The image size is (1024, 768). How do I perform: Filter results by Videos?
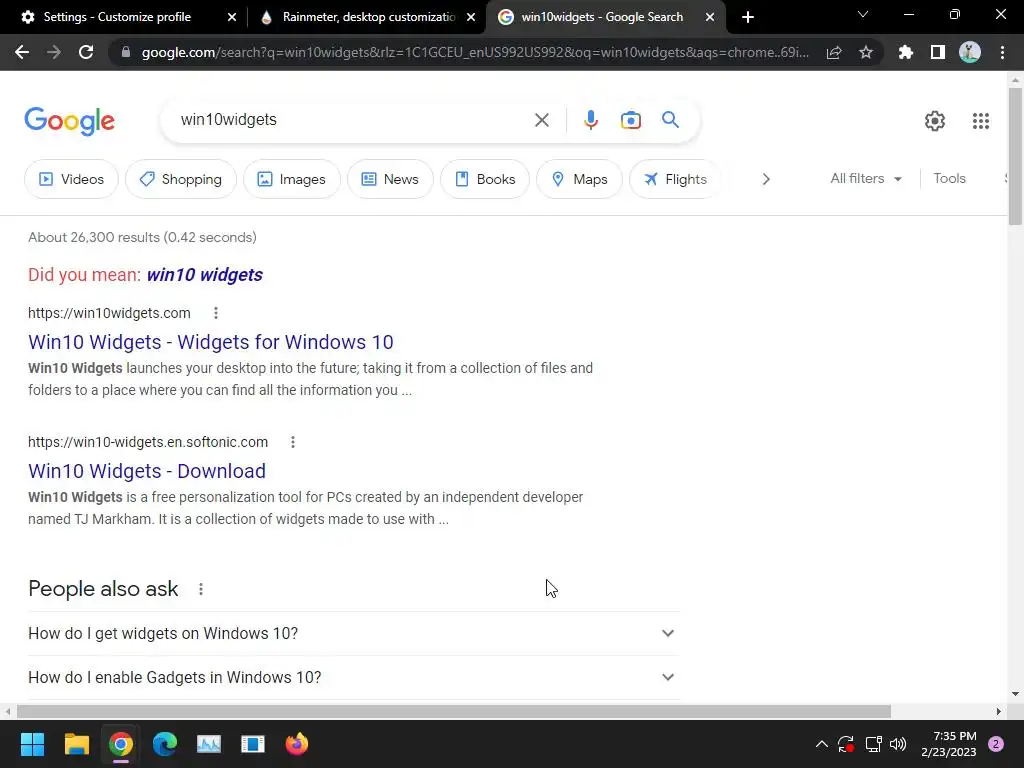71,179
